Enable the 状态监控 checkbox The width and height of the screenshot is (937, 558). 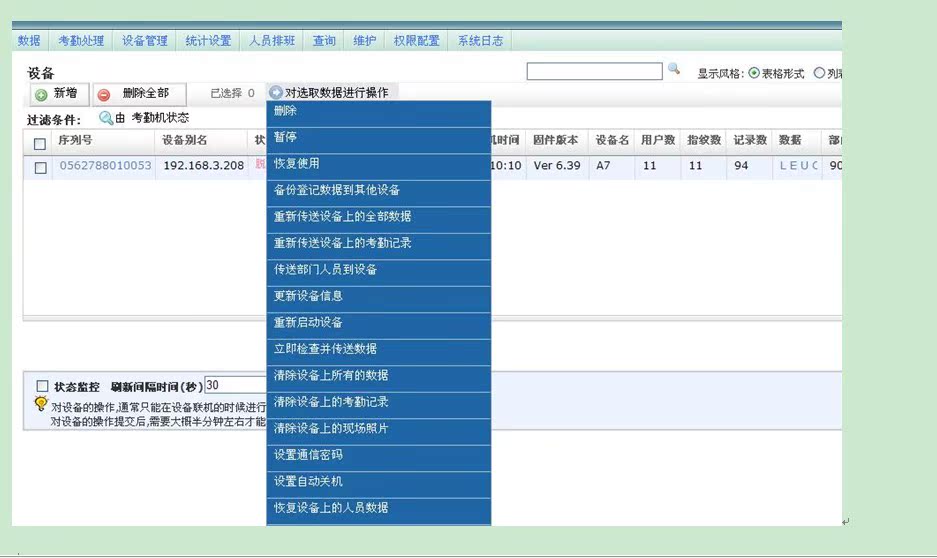pos(42,386)
